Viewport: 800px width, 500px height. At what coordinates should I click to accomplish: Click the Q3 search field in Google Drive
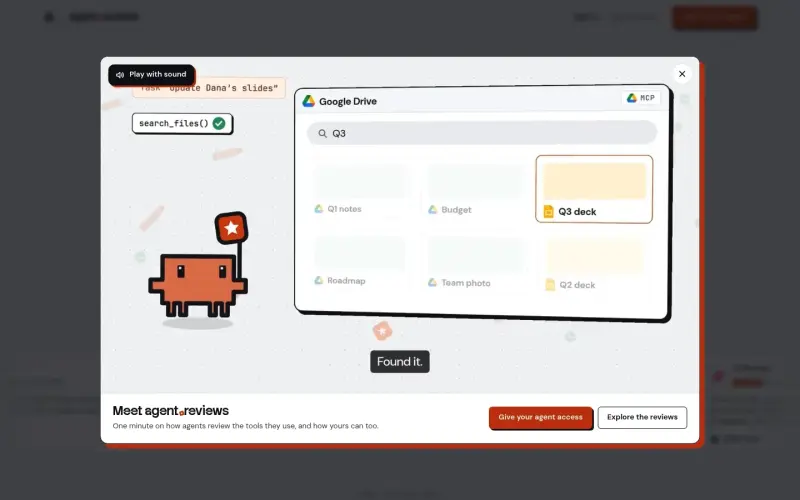(482, 133)
